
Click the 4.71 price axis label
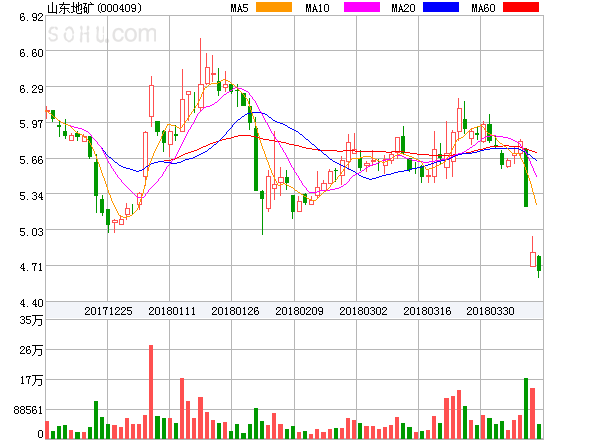click(31, 267)
